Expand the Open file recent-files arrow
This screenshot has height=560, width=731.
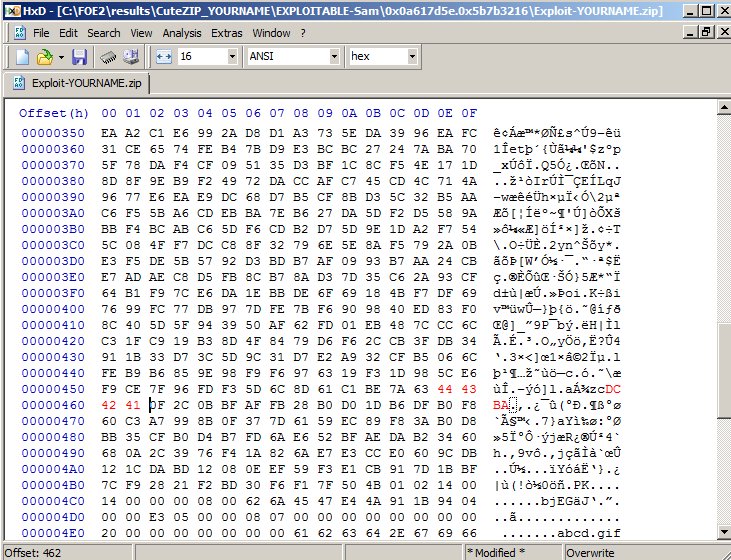[61, 57]
